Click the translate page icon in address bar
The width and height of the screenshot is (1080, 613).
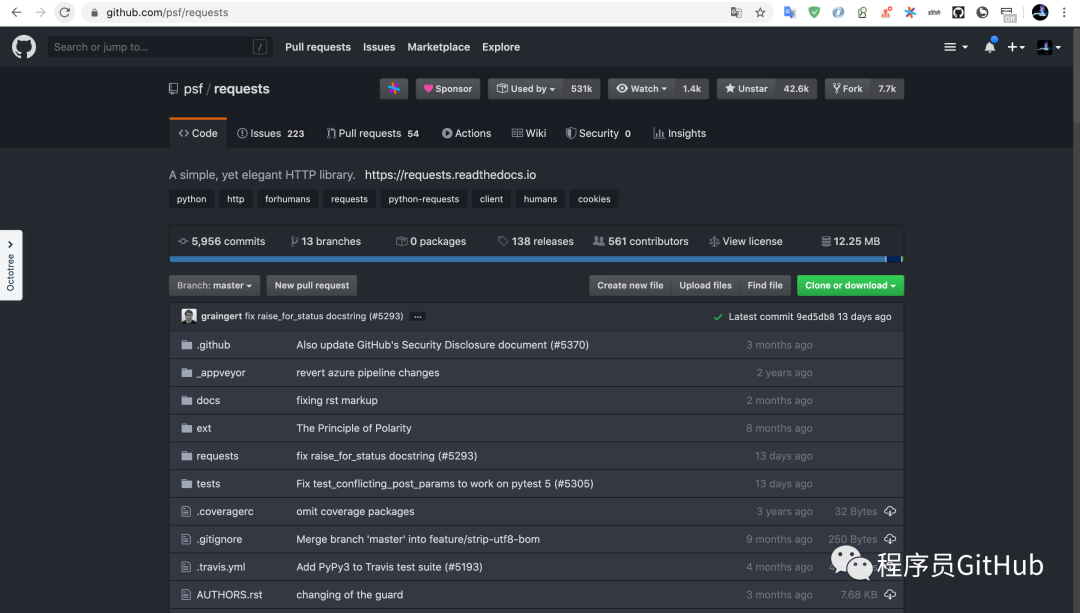point(736,12)
